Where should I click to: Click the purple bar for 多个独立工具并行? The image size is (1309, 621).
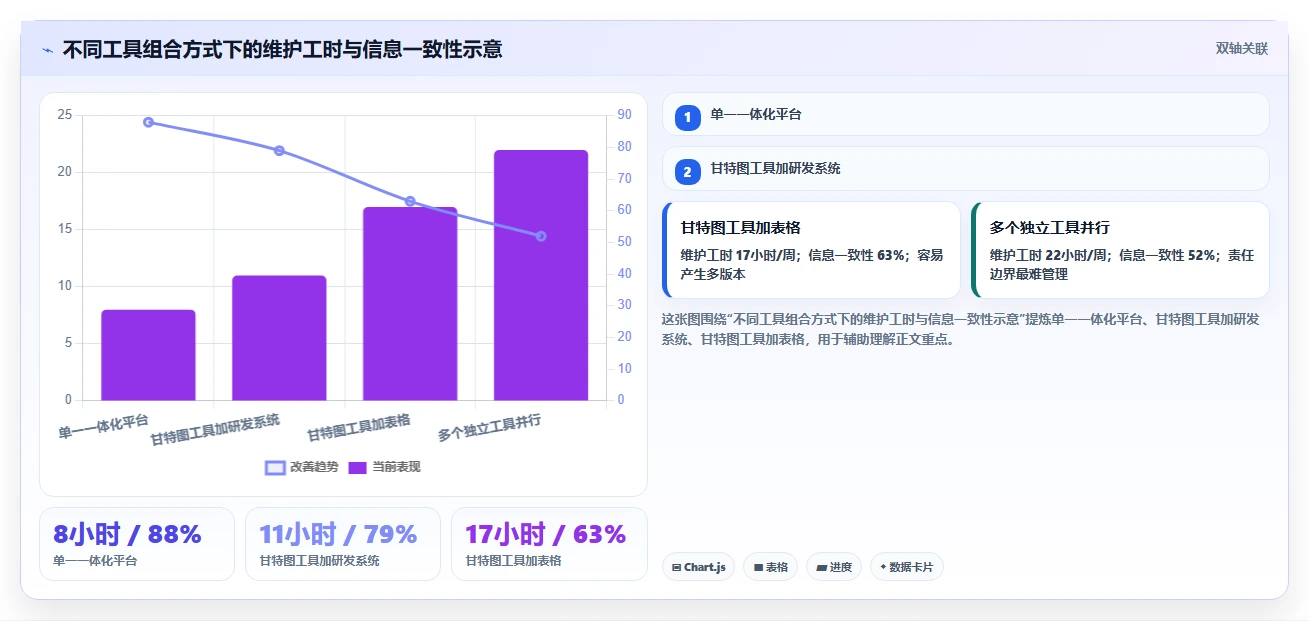pyautogui.click(x=541, y=275)
